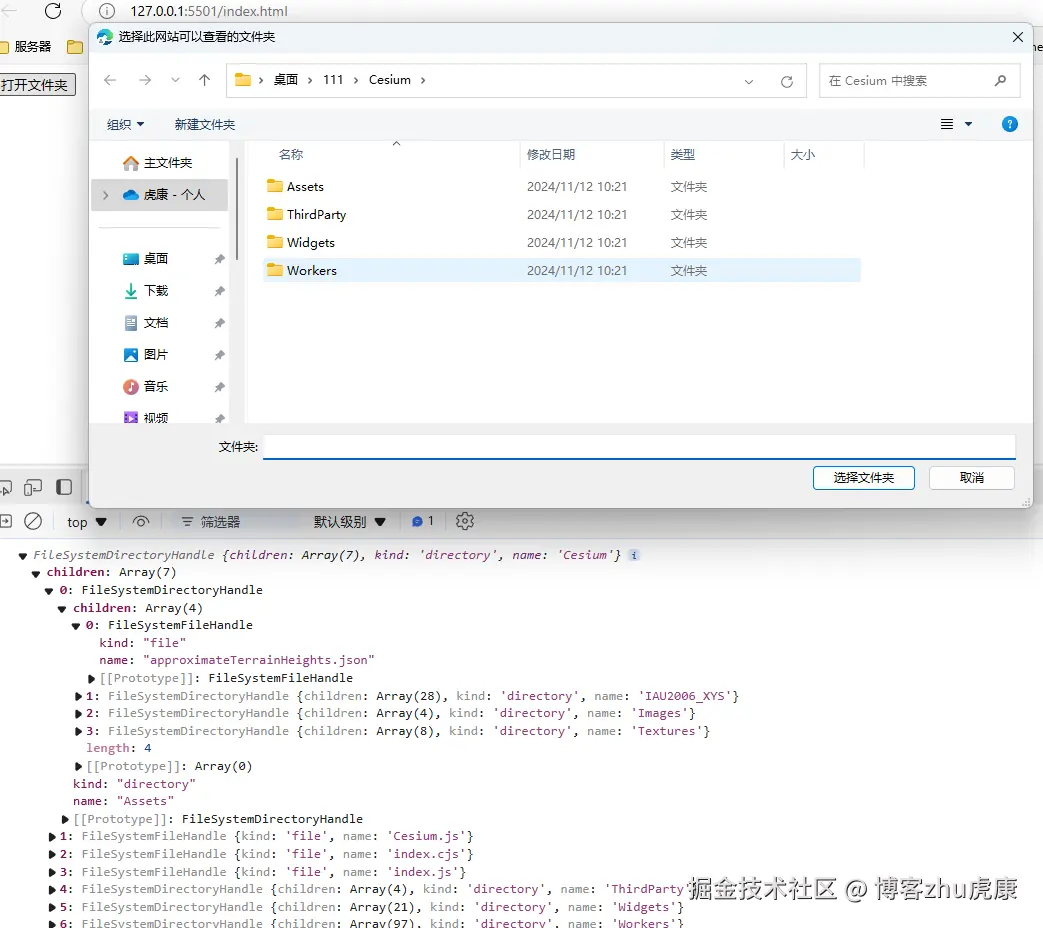Viewport: 1043px width, 928px height.
Task: Expand the IAU2006_XYS directory entry
Action: pyautogui.click(x=78, y=696)
